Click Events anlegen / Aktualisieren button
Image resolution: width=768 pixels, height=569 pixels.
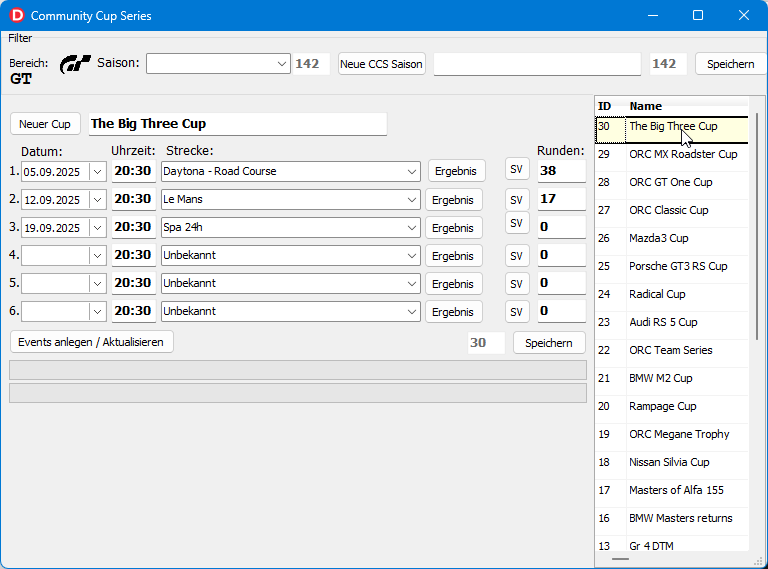pos(91,342)
